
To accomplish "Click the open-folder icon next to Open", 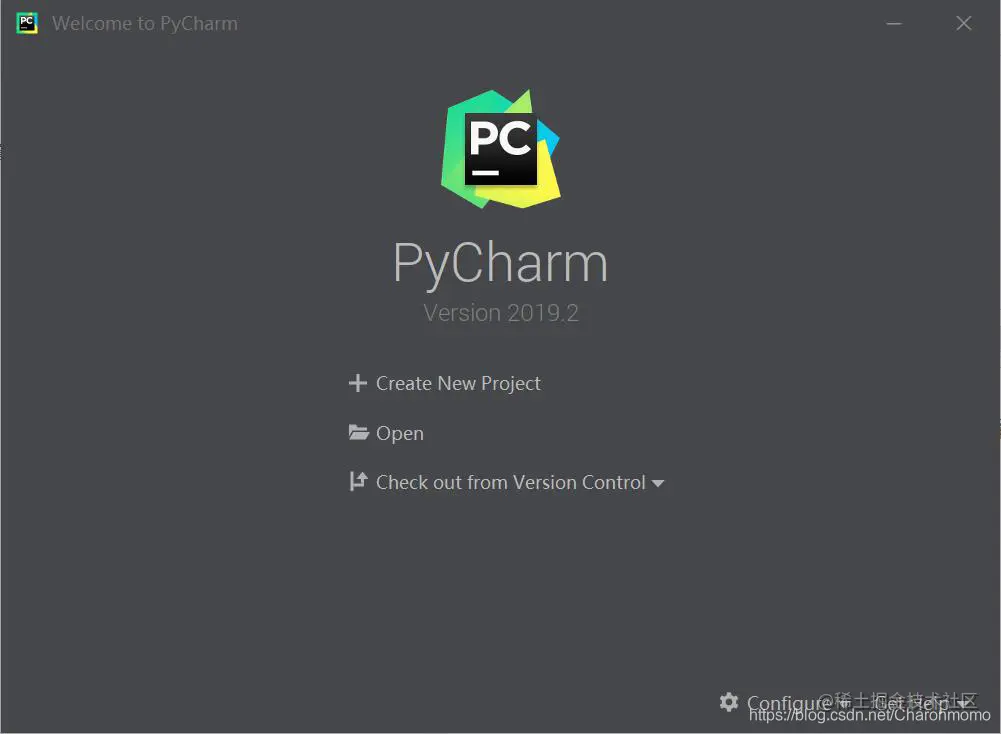I will (359, 433).
